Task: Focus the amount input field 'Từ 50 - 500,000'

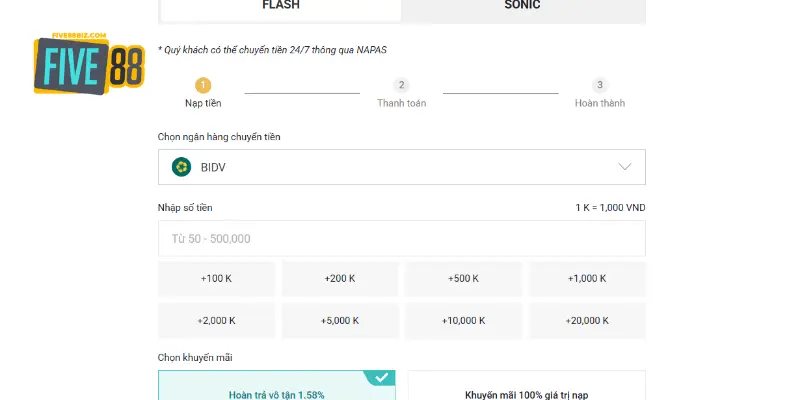Action: [402, 238]
